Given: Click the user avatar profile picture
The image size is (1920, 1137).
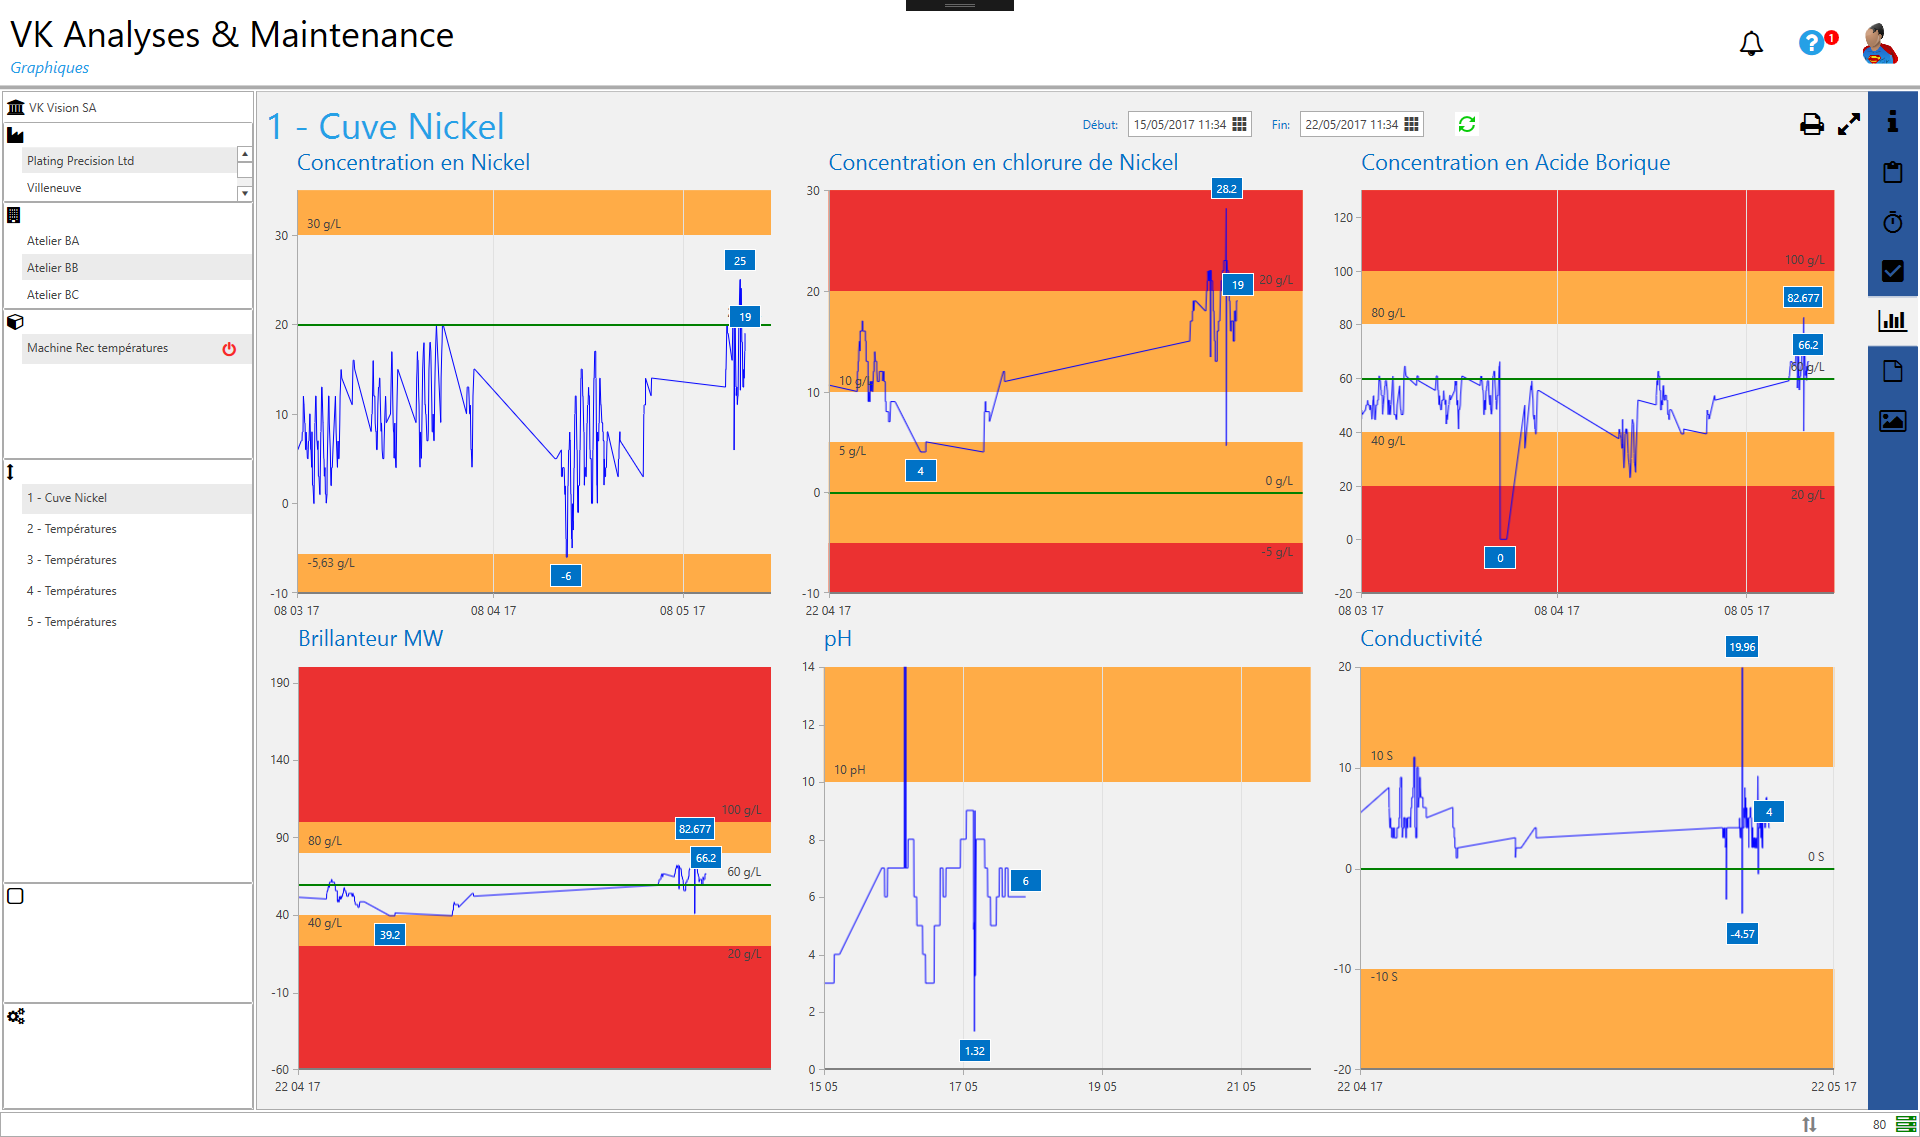Looking at the screenshot, I should pyautogui.click(x=1879, y=44).
